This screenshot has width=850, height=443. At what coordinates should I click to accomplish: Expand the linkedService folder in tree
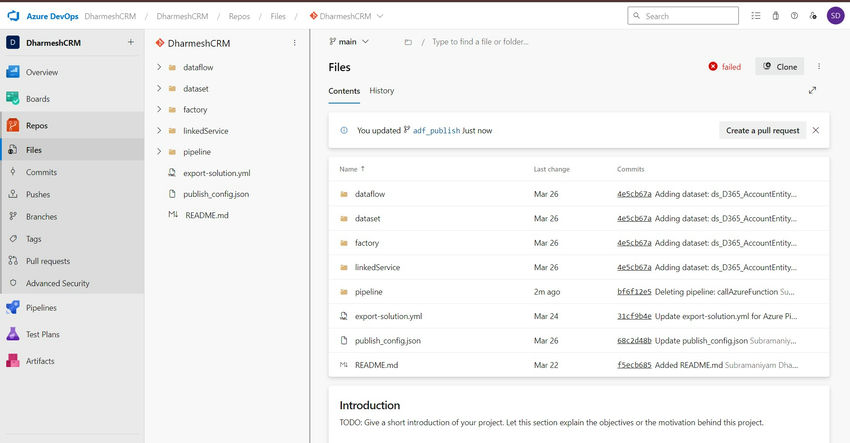[x=159, y=131]
